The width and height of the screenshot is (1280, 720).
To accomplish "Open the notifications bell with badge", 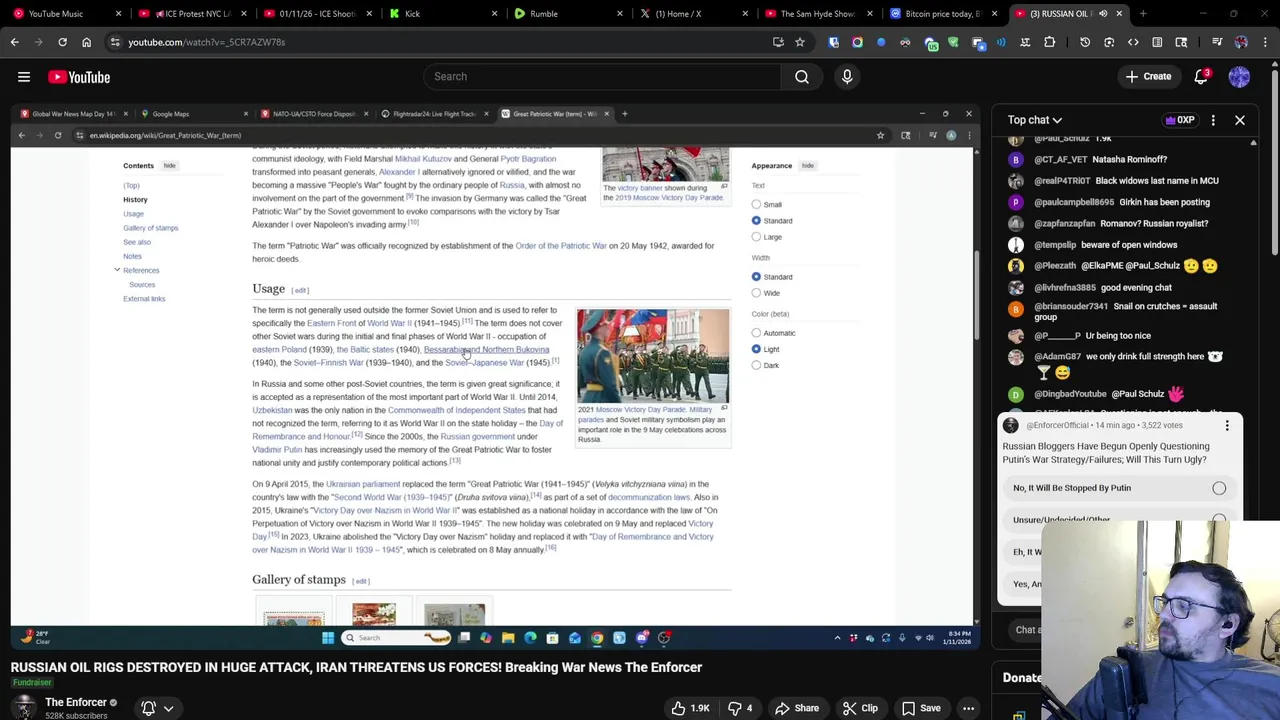I will click(x=1201, y=77).
